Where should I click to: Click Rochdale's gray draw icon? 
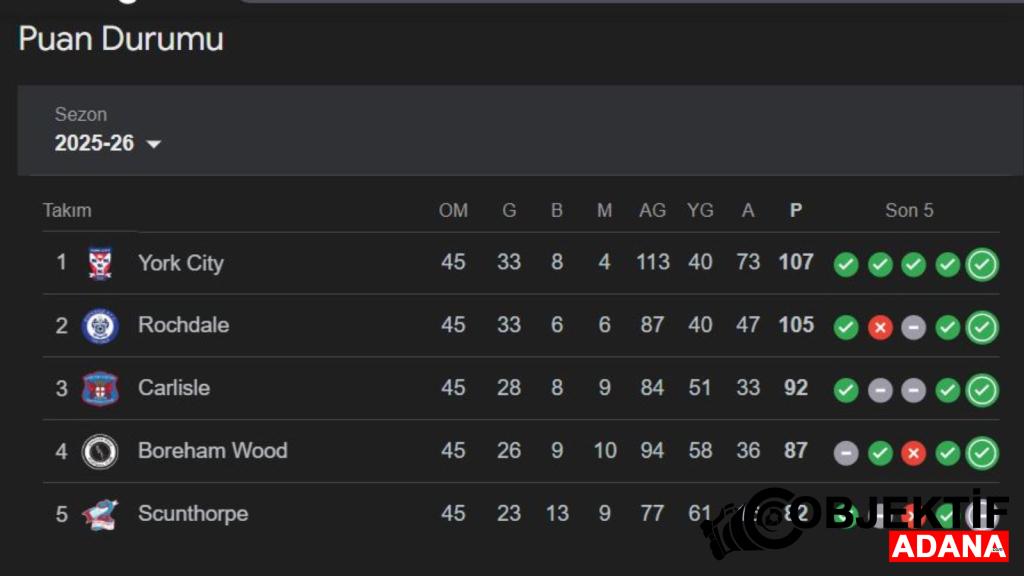point(913,327)
